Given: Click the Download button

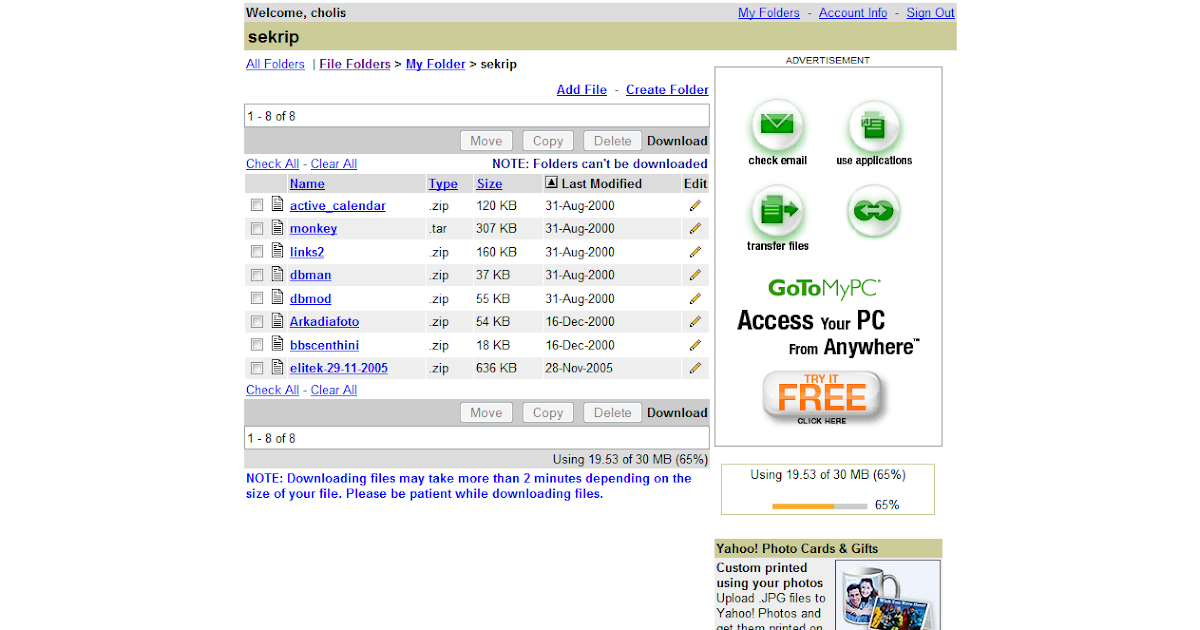Looking at the screenshot, I should [x=677, y=140].
